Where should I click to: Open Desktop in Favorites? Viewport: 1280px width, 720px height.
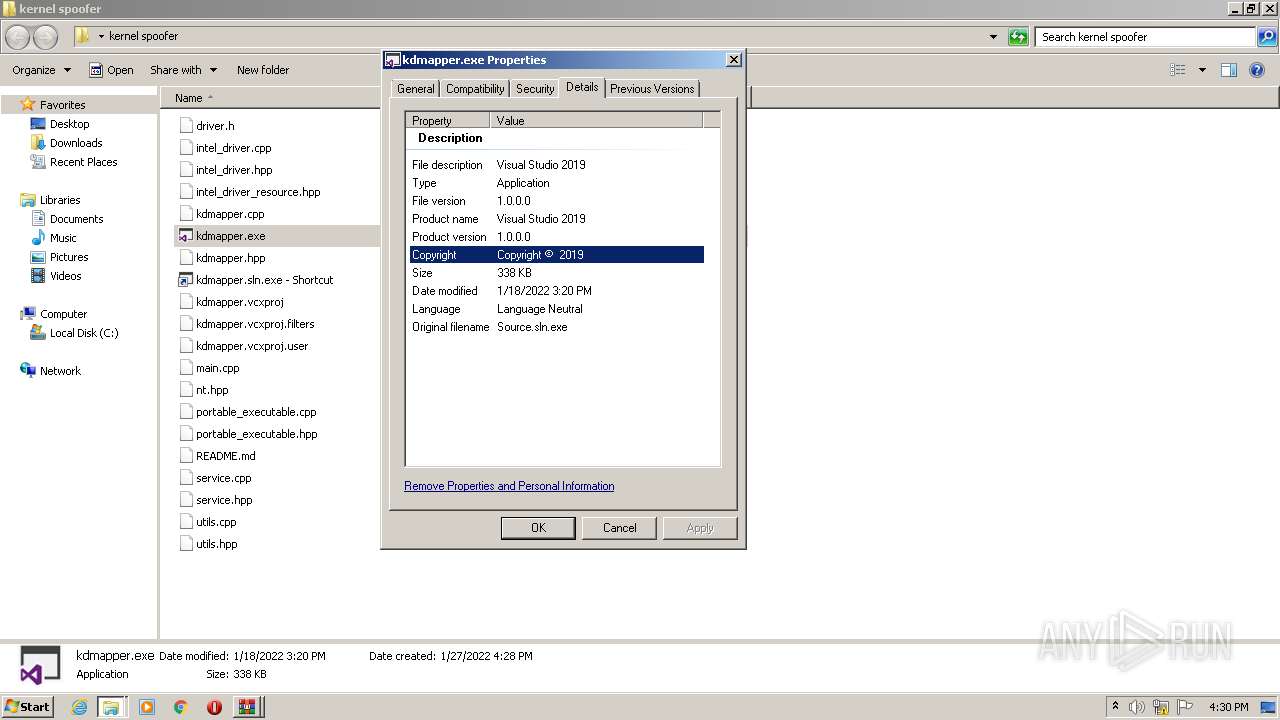(x=69, y=124)
